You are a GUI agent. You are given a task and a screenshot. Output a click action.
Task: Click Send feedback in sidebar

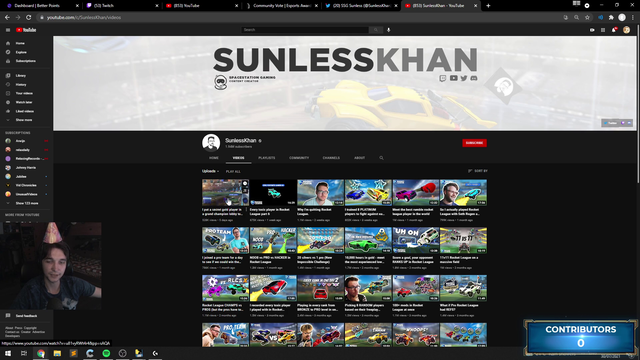pos(27,316)
